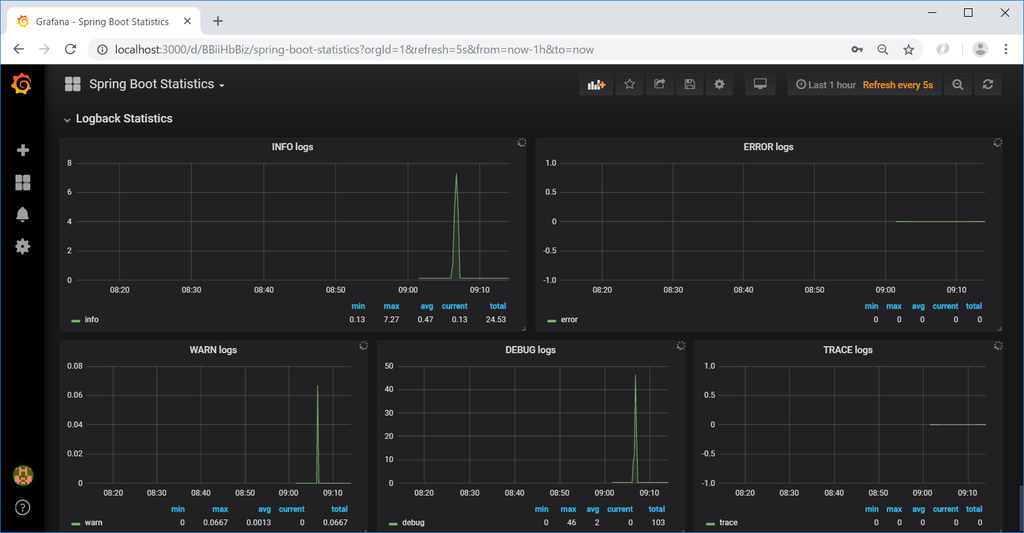The height and width of the screenshot is (533, 1024).
Task: Save dashboard with the floppy disk icon
Action: click(690, 84)
